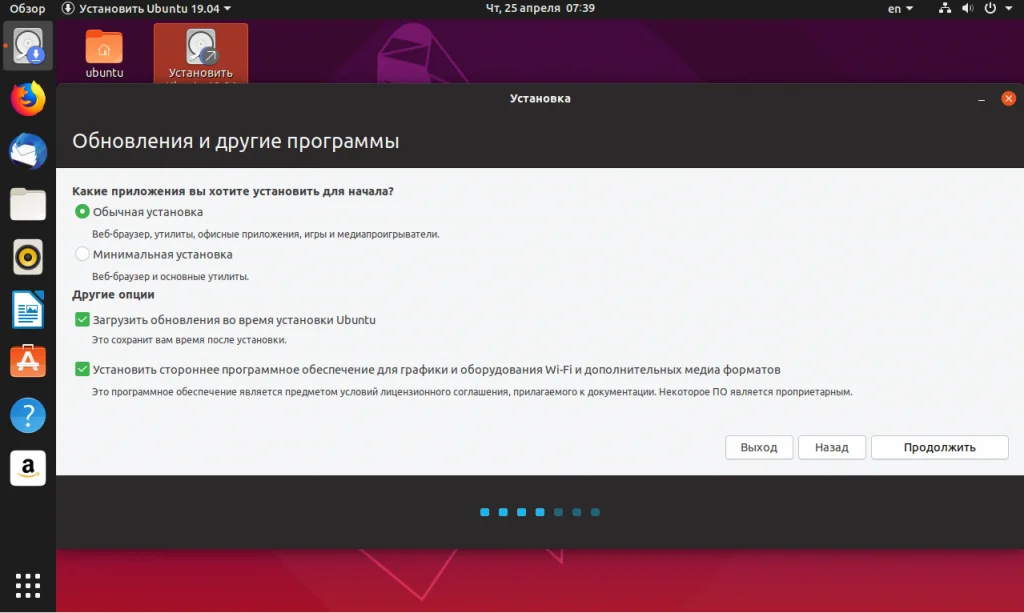Select the Установить Ubuntu desktop shortcut

200,54
